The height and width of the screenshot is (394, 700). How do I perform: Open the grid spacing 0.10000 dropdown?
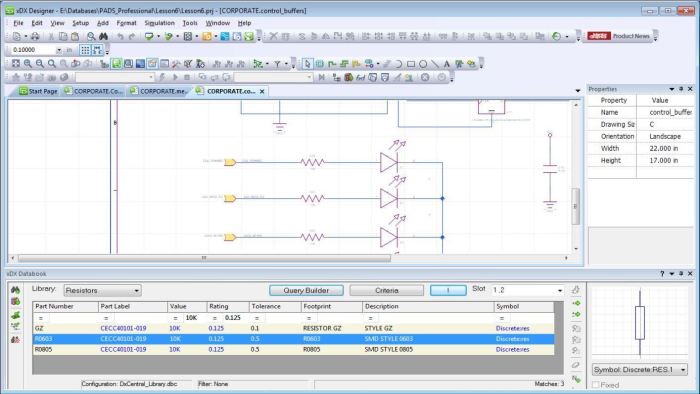(x=59, y=50)
